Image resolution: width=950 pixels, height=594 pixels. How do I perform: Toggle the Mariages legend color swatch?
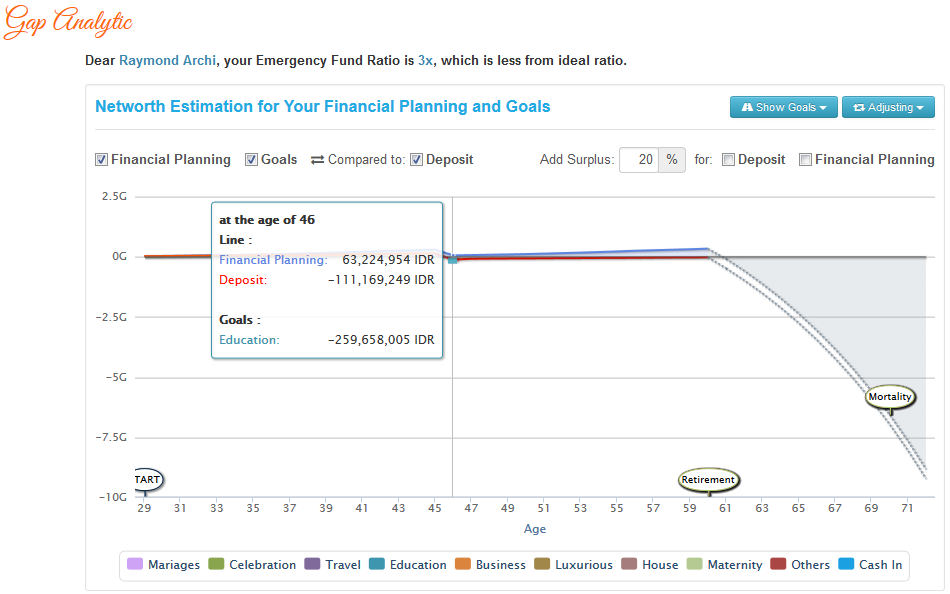135,565
